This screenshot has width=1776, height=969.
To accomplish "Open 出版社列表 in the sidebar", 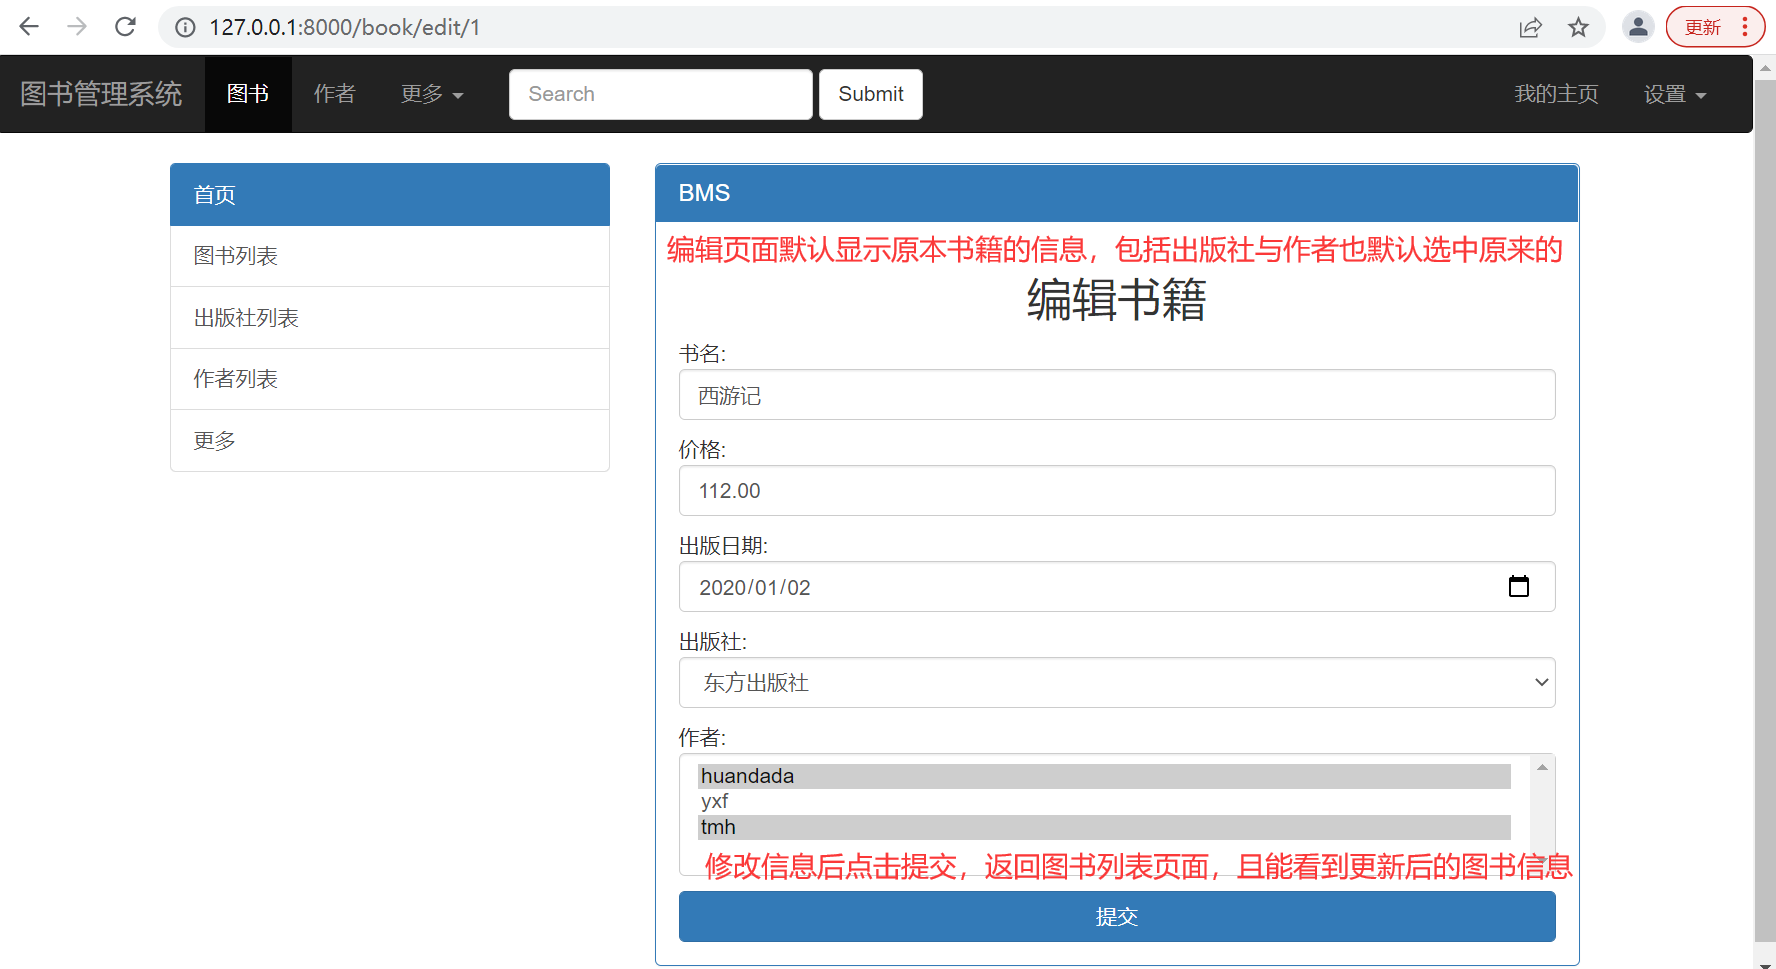I will coord(390,318).
